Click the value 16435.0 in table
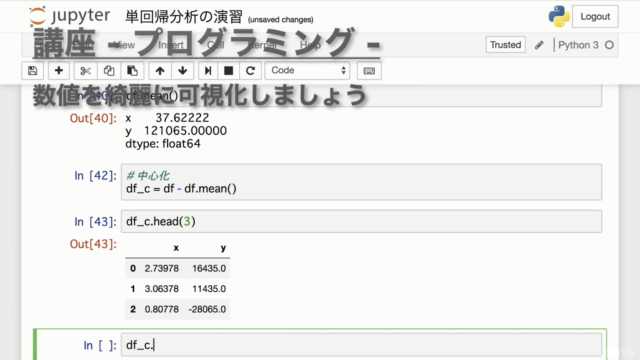This screenshot has height=360, width=640. pos(209,269)
